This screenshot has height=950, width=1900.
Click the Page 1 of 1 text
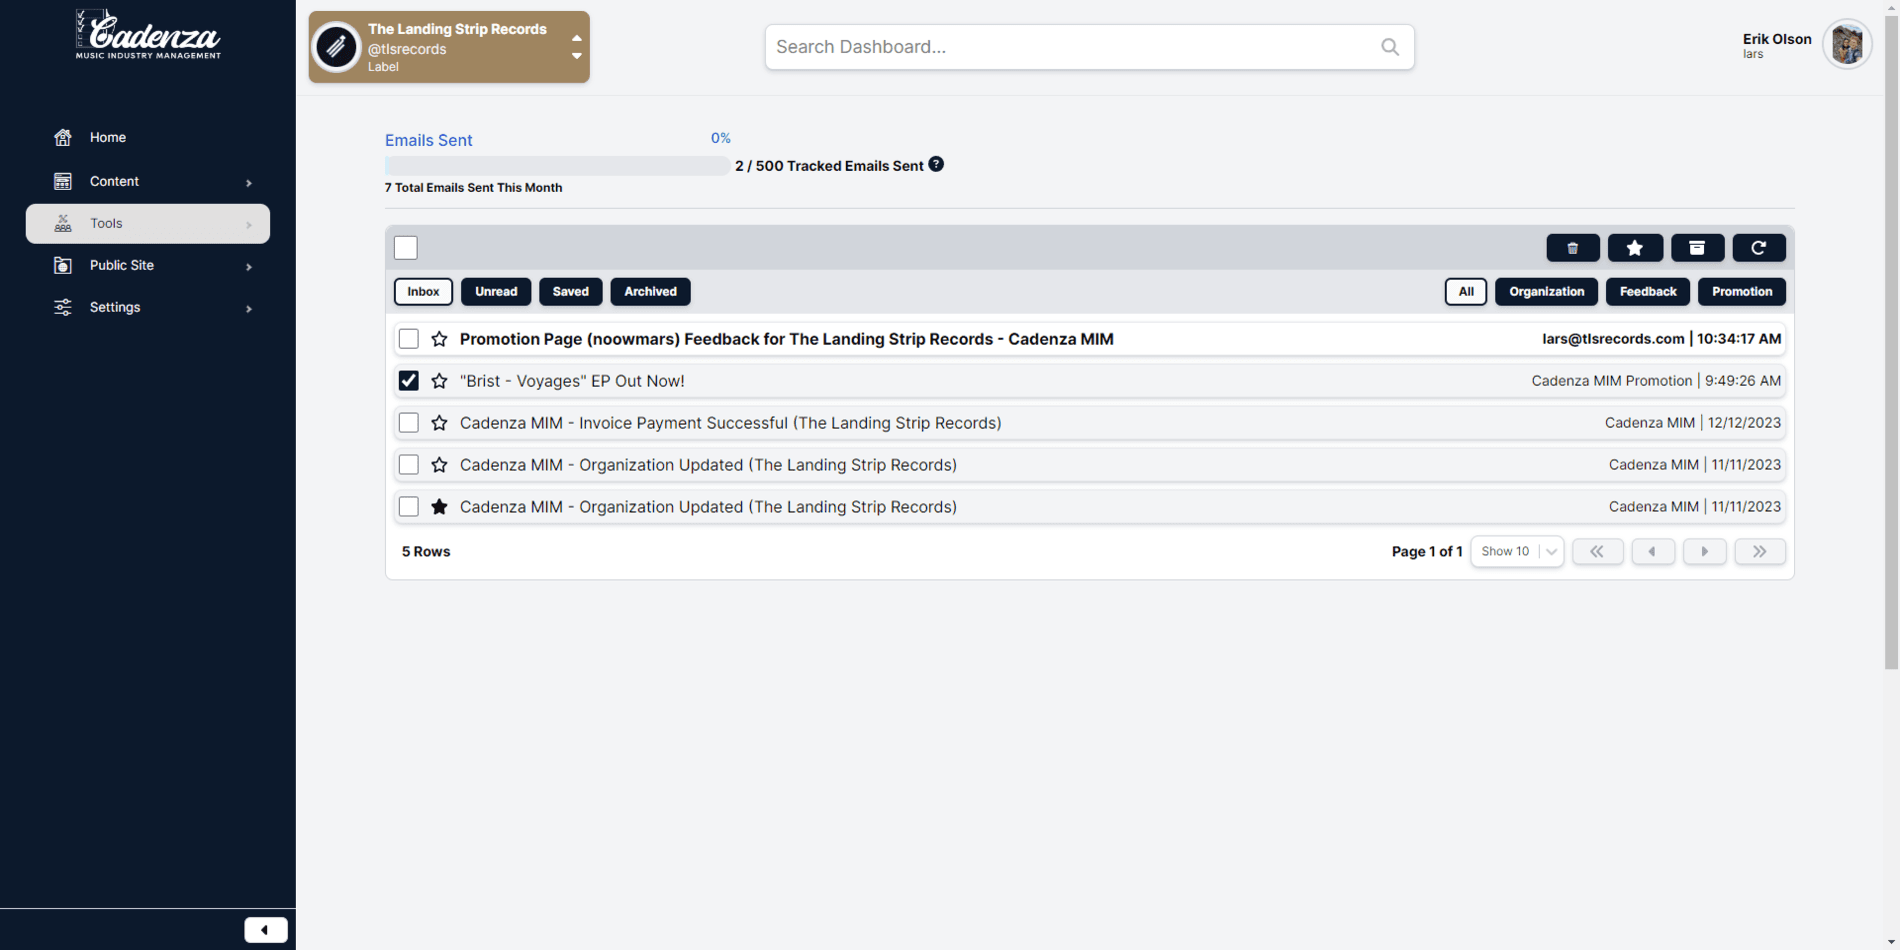[x=1427, y=551]
